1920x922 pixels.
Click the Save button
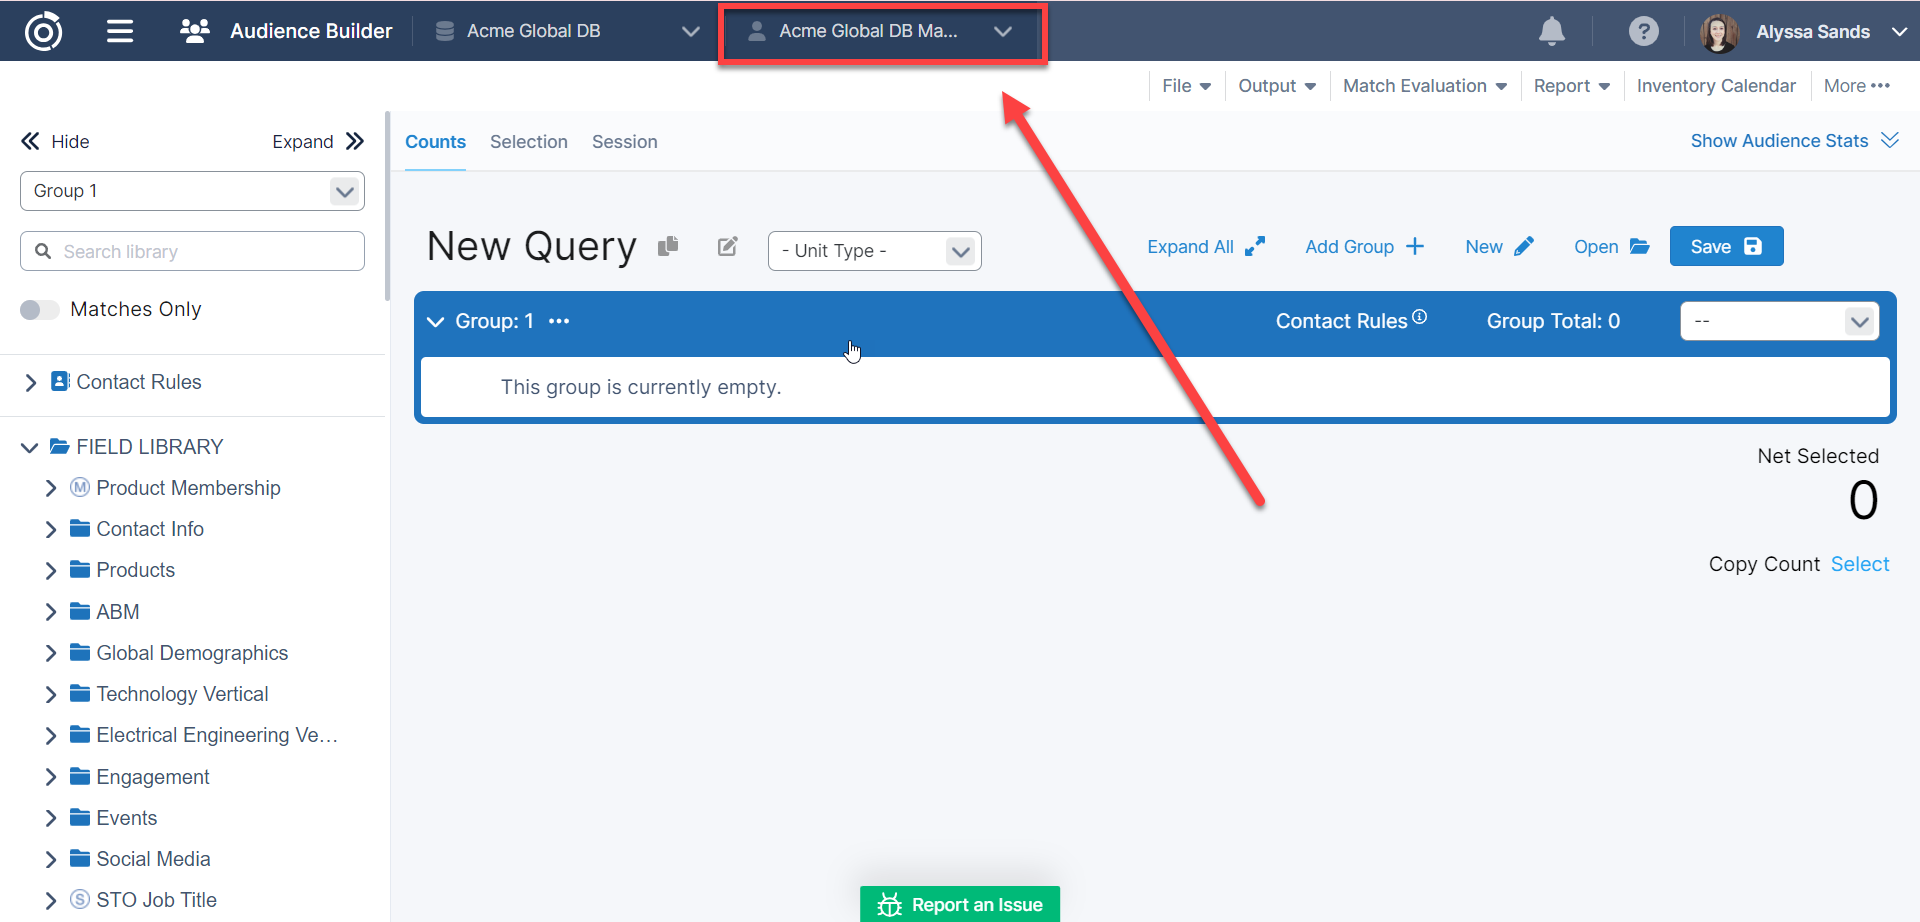coord(1725,247)
